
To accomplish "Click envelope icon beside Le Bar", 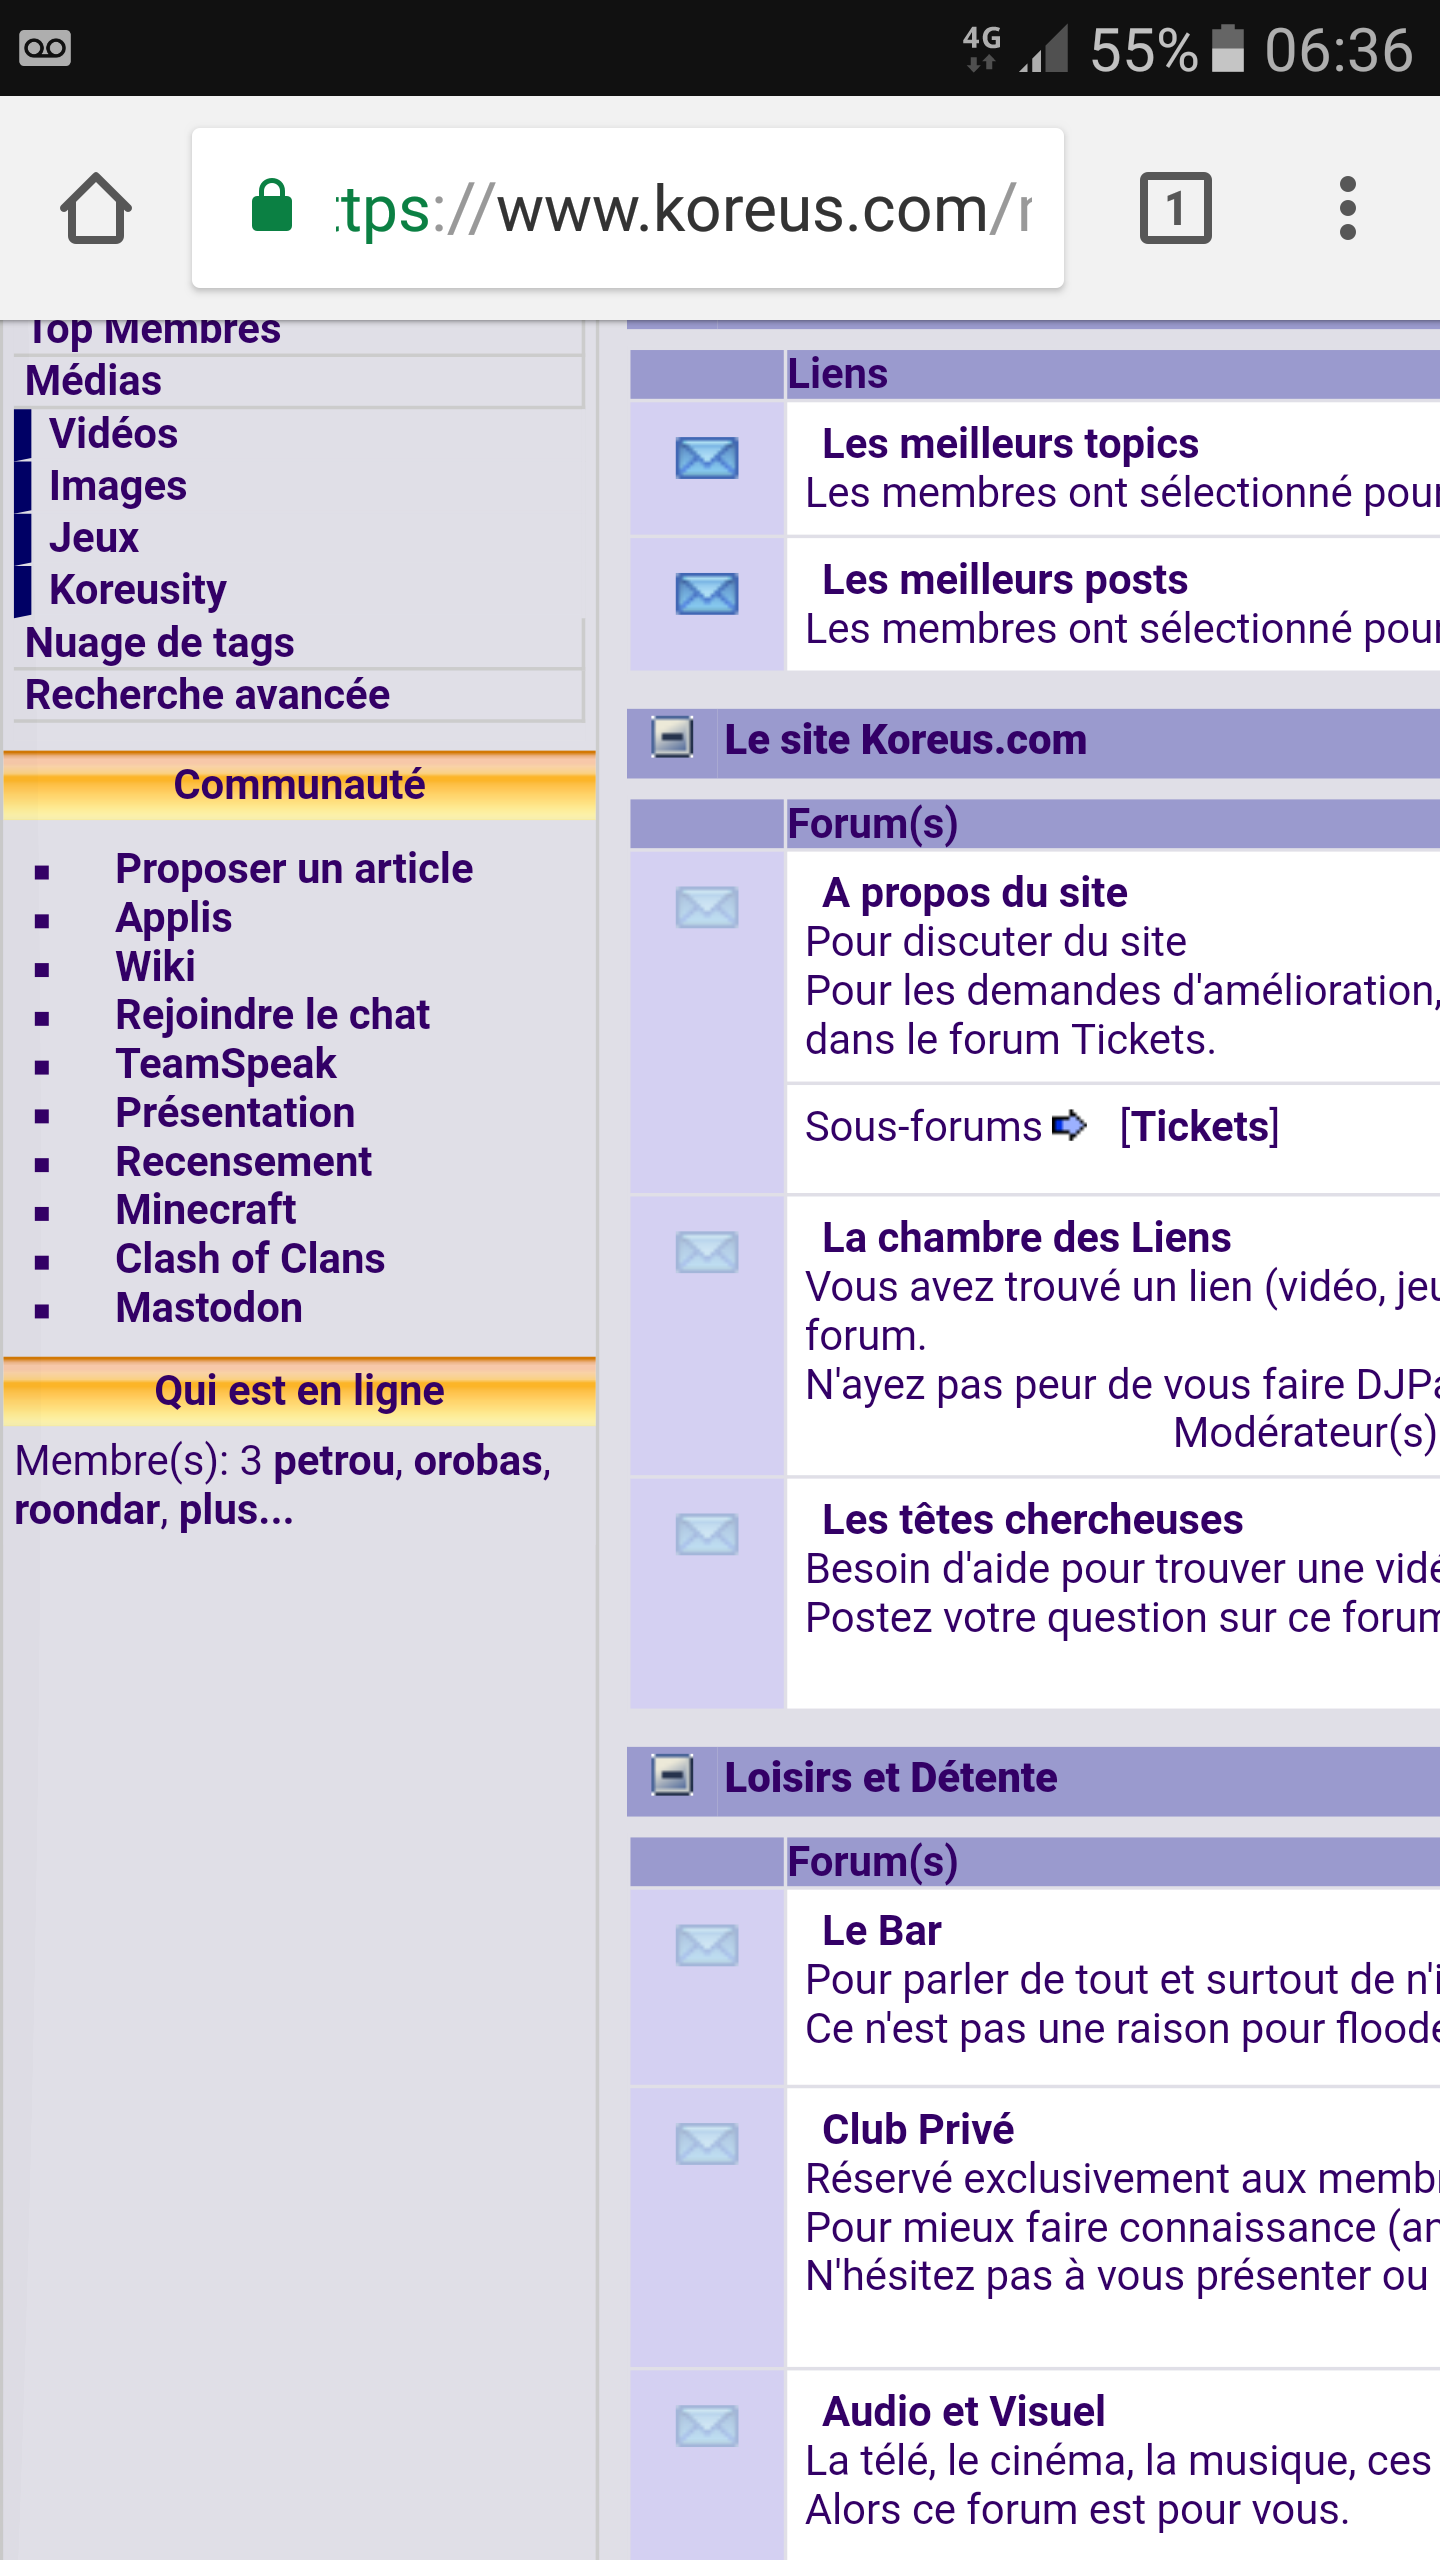I will [x=707, y=1946].
